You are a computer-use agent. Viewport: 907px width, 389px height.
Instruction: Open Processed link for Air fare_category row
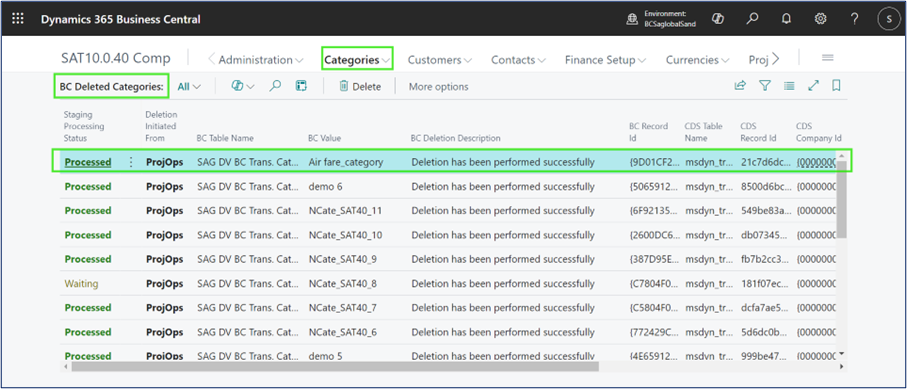coord(87,162)
